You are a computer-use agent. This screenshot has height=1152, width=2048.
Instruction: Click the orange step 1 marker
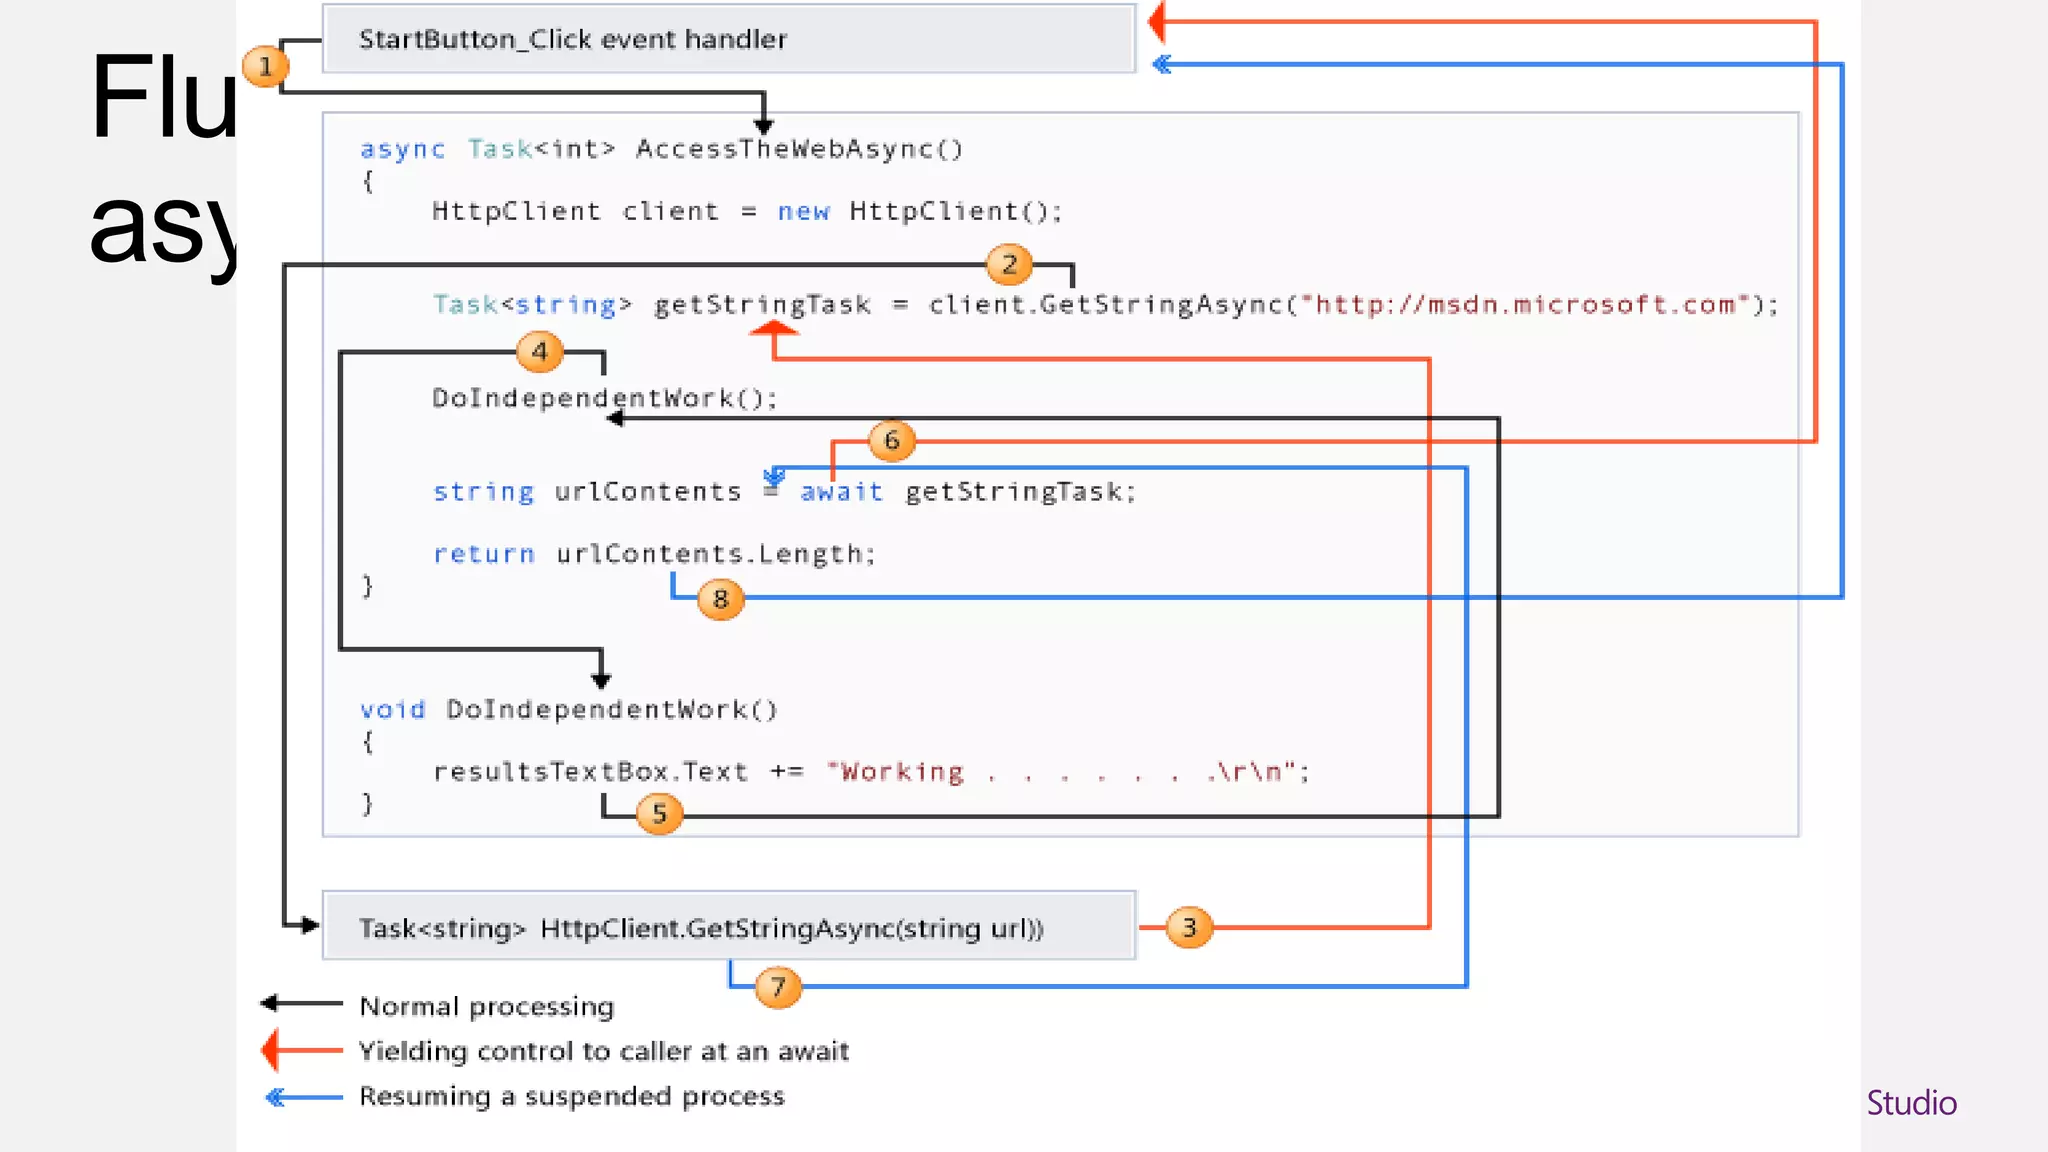click(265, 67)
